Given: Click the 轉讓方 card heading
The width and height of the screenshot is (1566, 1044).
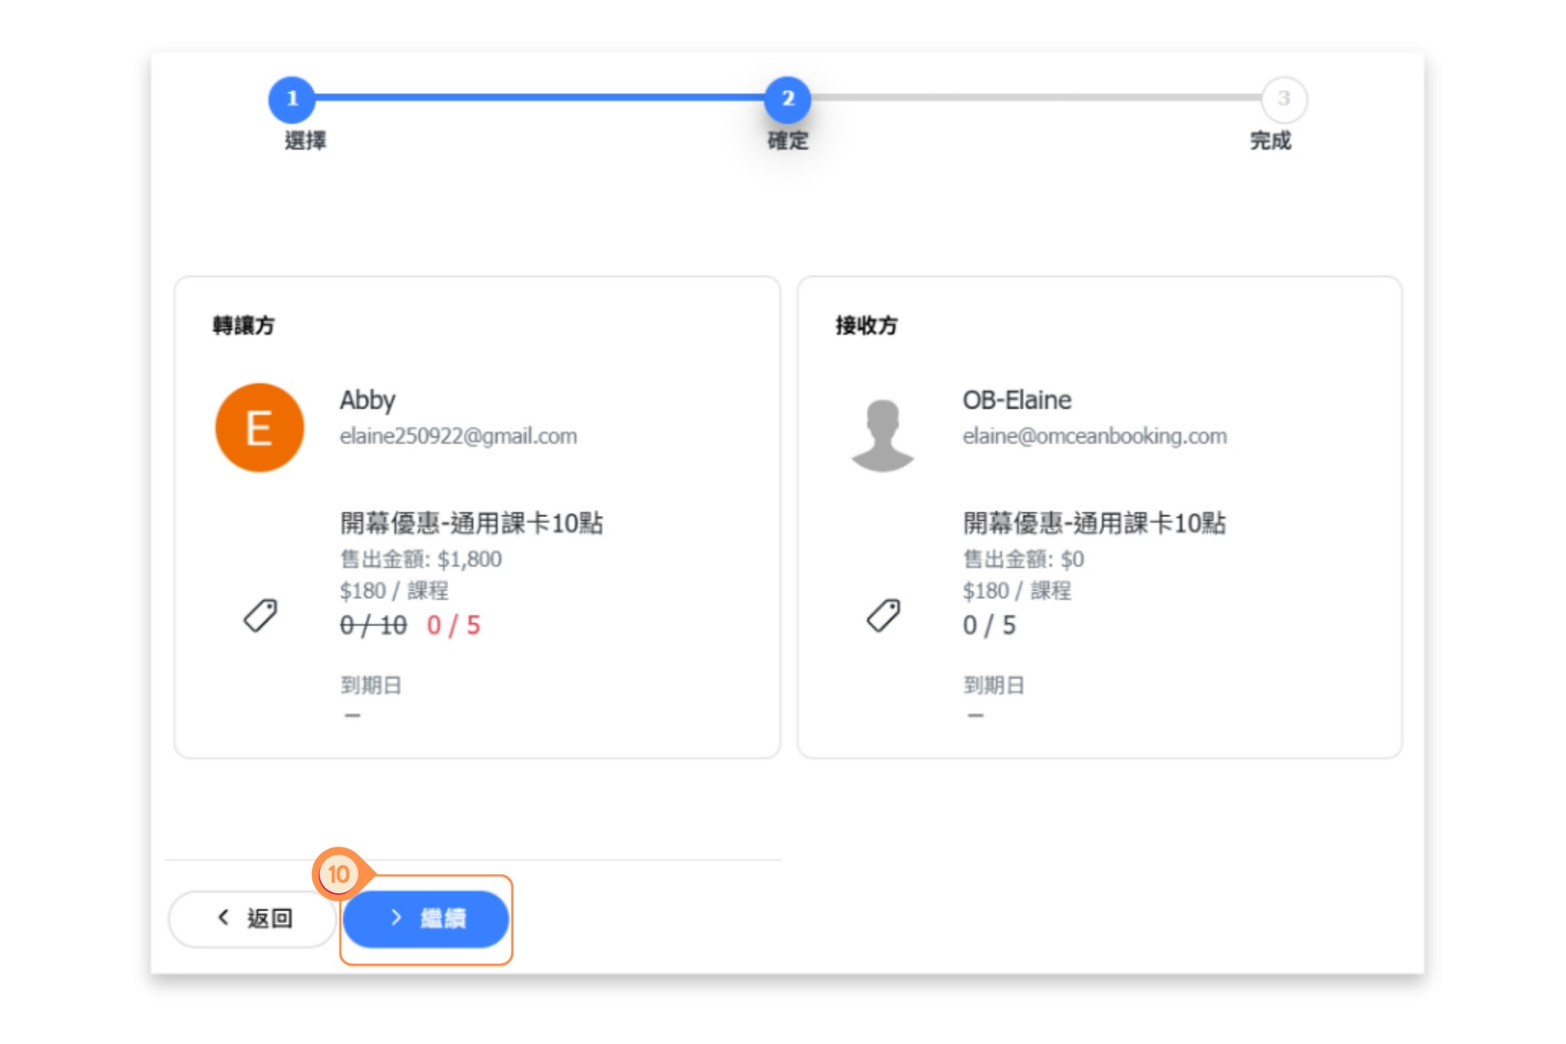Looking at the screenshot, I should (x=243, y=326).
